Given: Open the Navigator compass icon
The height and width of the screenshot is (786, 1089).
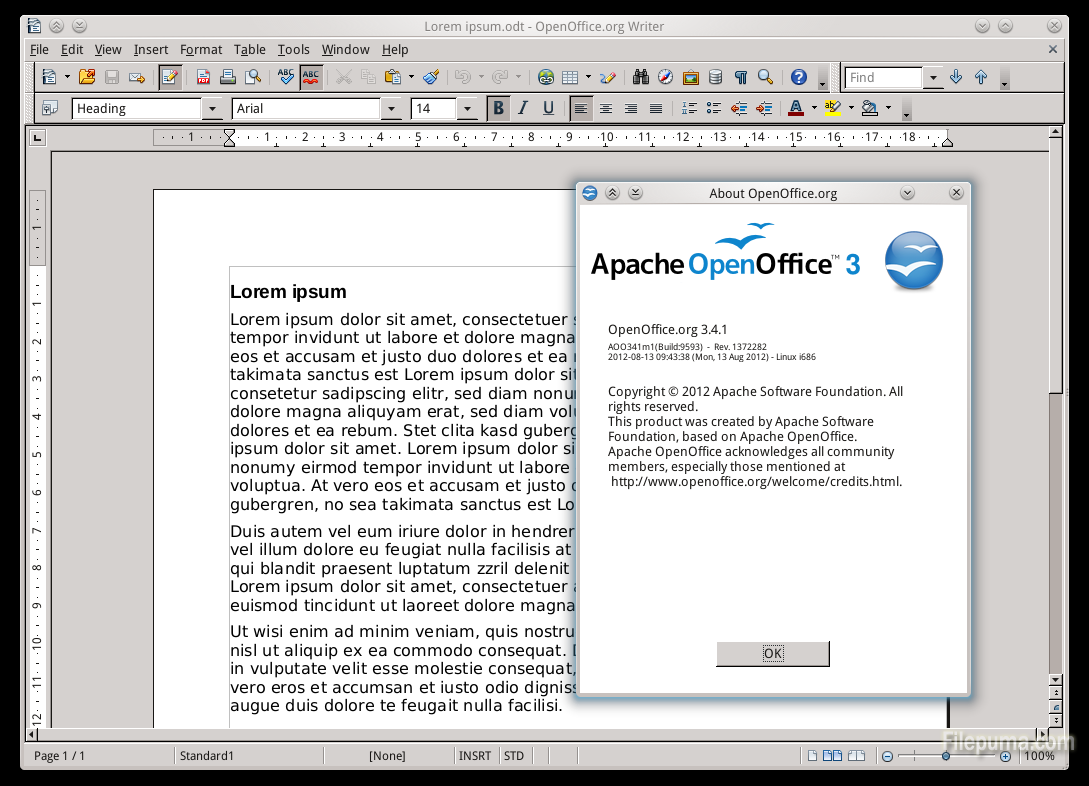Looking at the screenshot, I should [665, 77].
